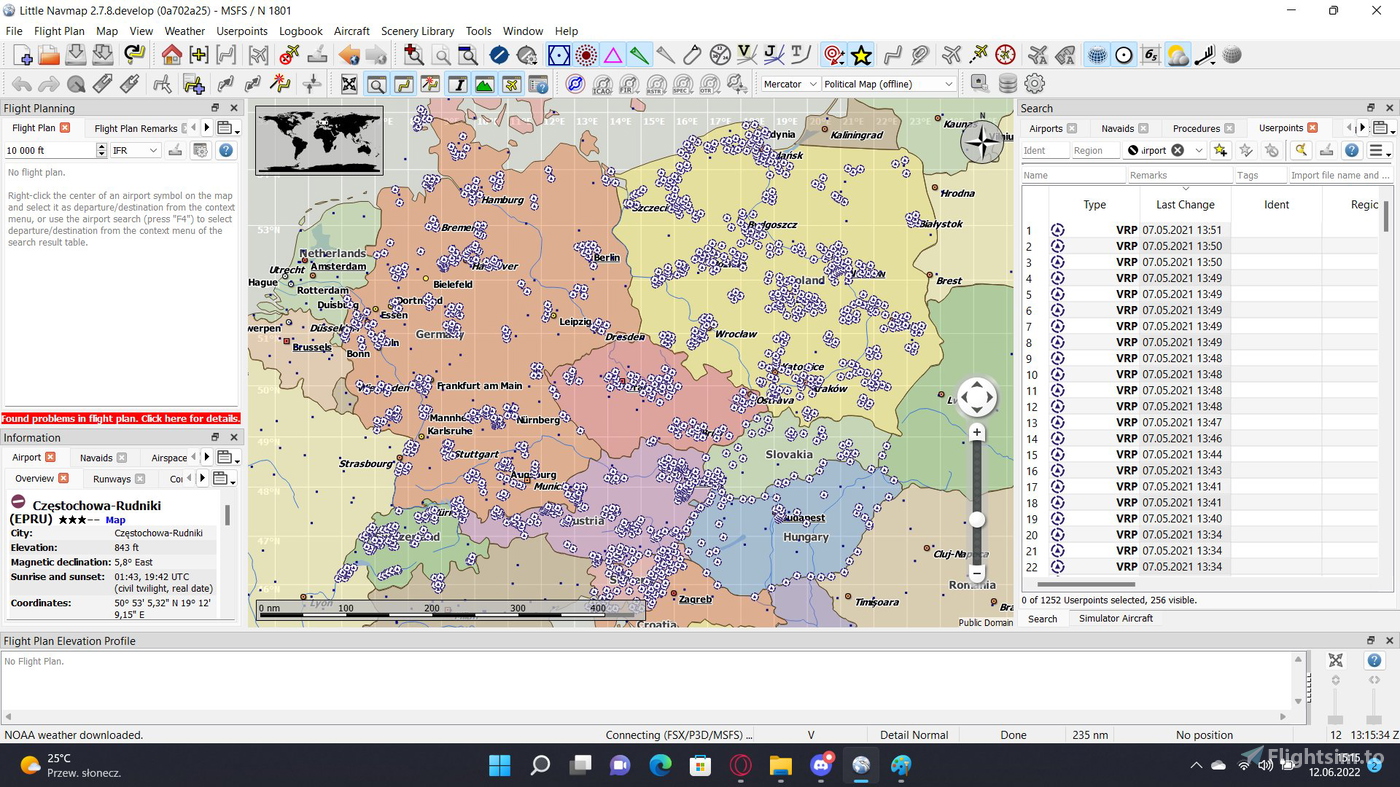Toggle Victor airways display with V icon
The image size is (1400, 787).
744,55
